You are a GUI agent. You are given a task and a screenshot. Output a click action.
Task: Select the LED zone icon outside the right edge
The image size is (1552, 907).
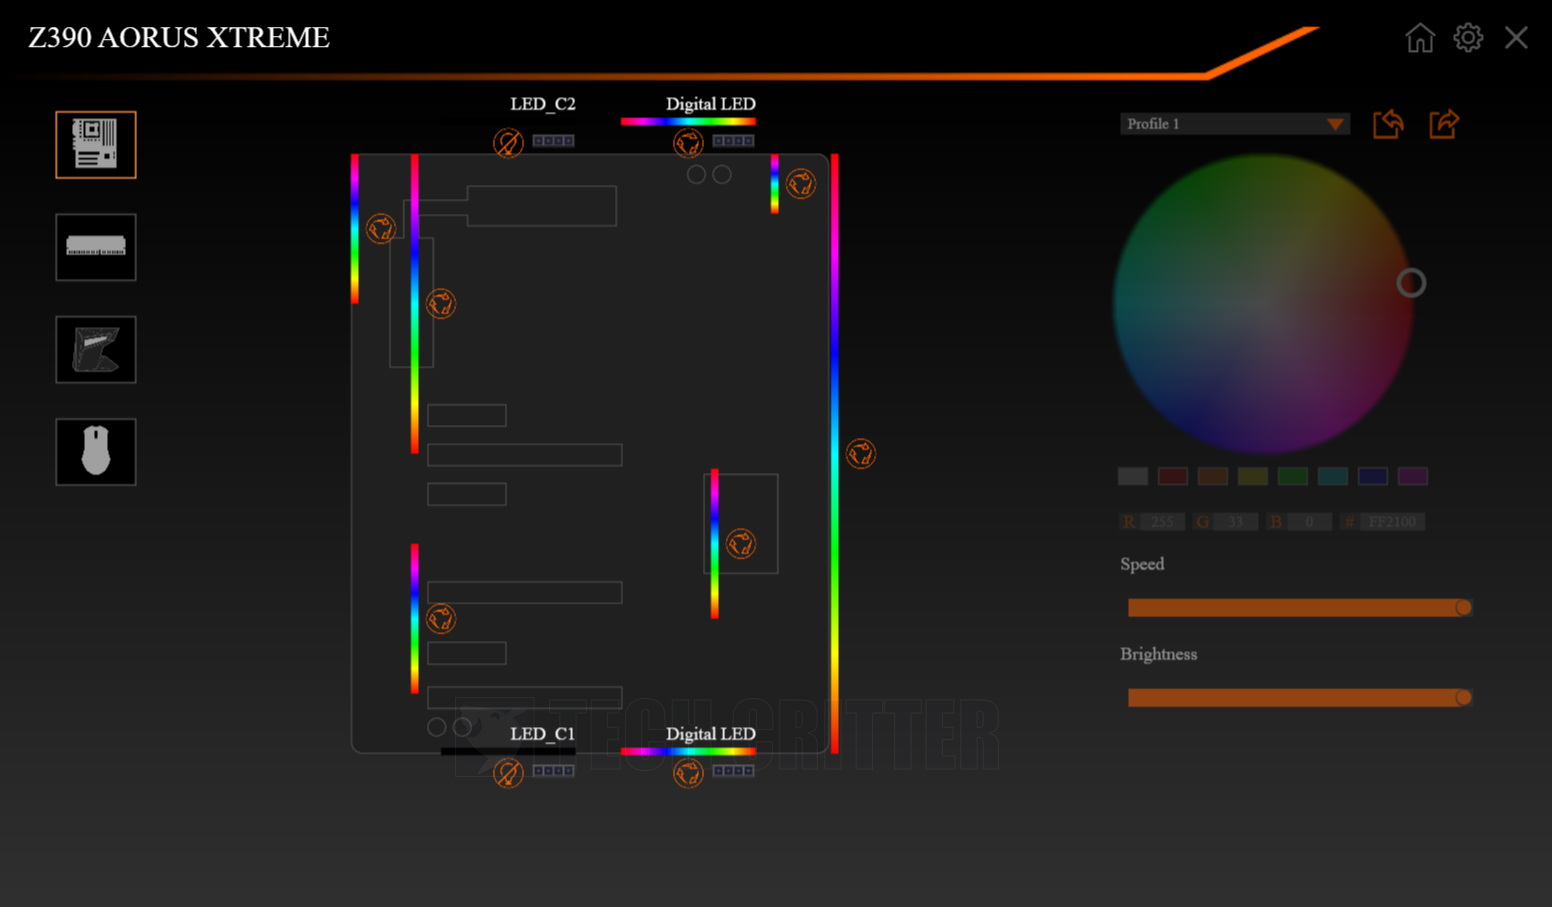tap(861, 454)
